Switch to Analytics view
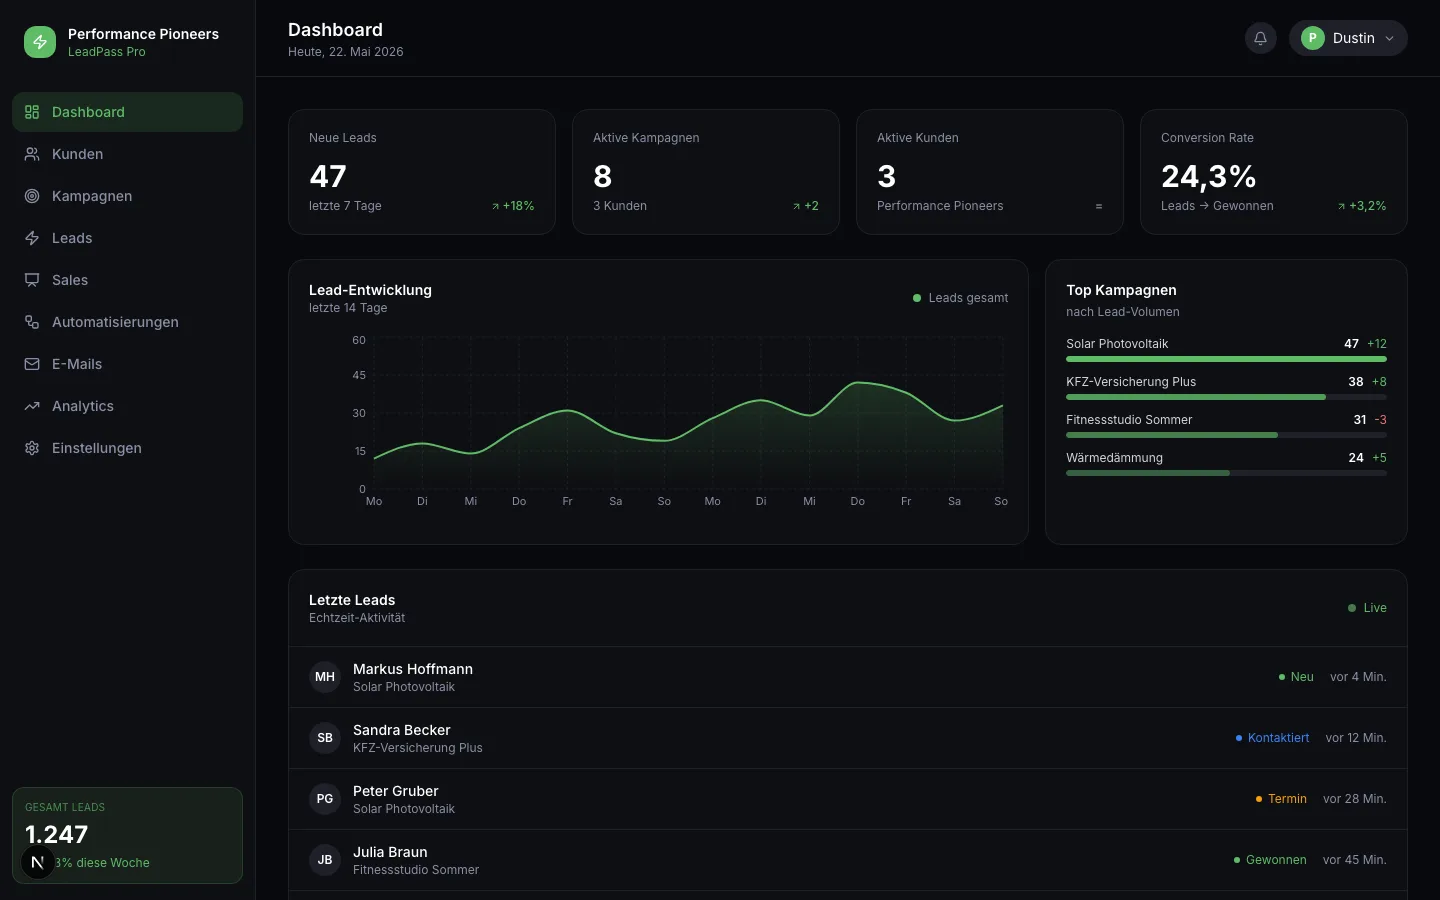This screenshot has width=1440, height=900. coord(127,406)
